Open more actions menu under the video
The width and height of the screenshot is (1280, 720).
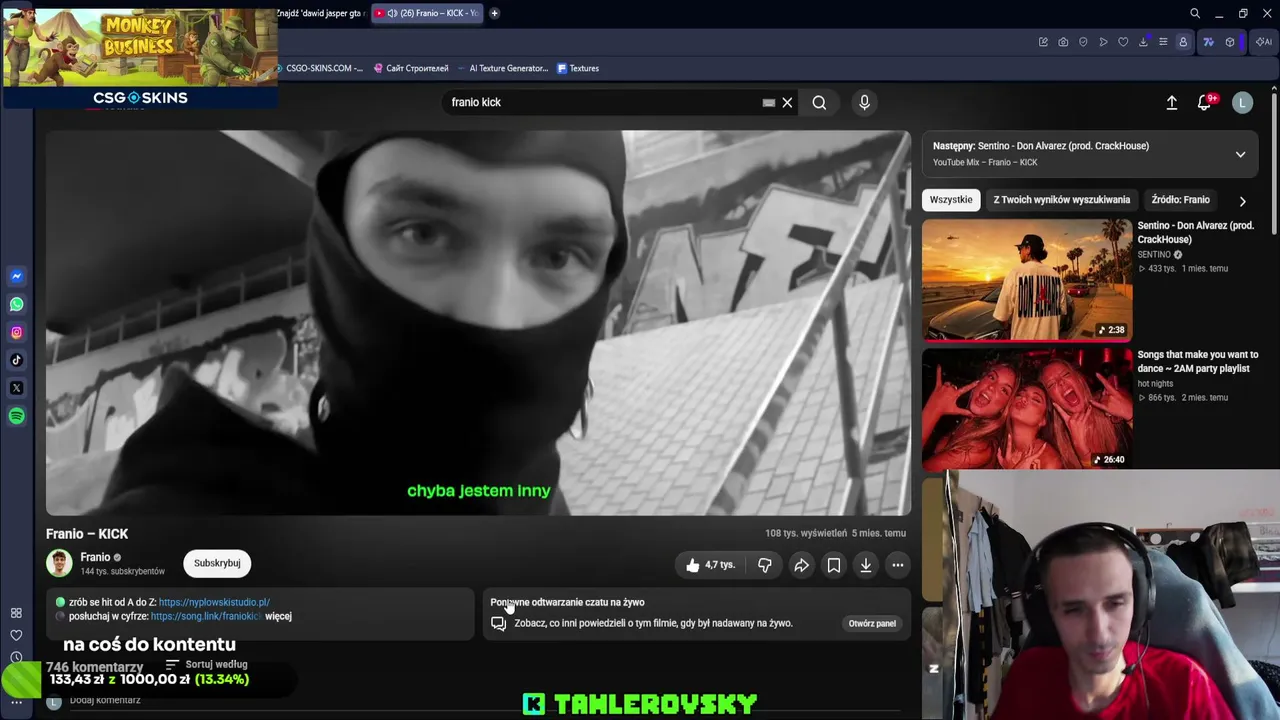tap(898, 565)
